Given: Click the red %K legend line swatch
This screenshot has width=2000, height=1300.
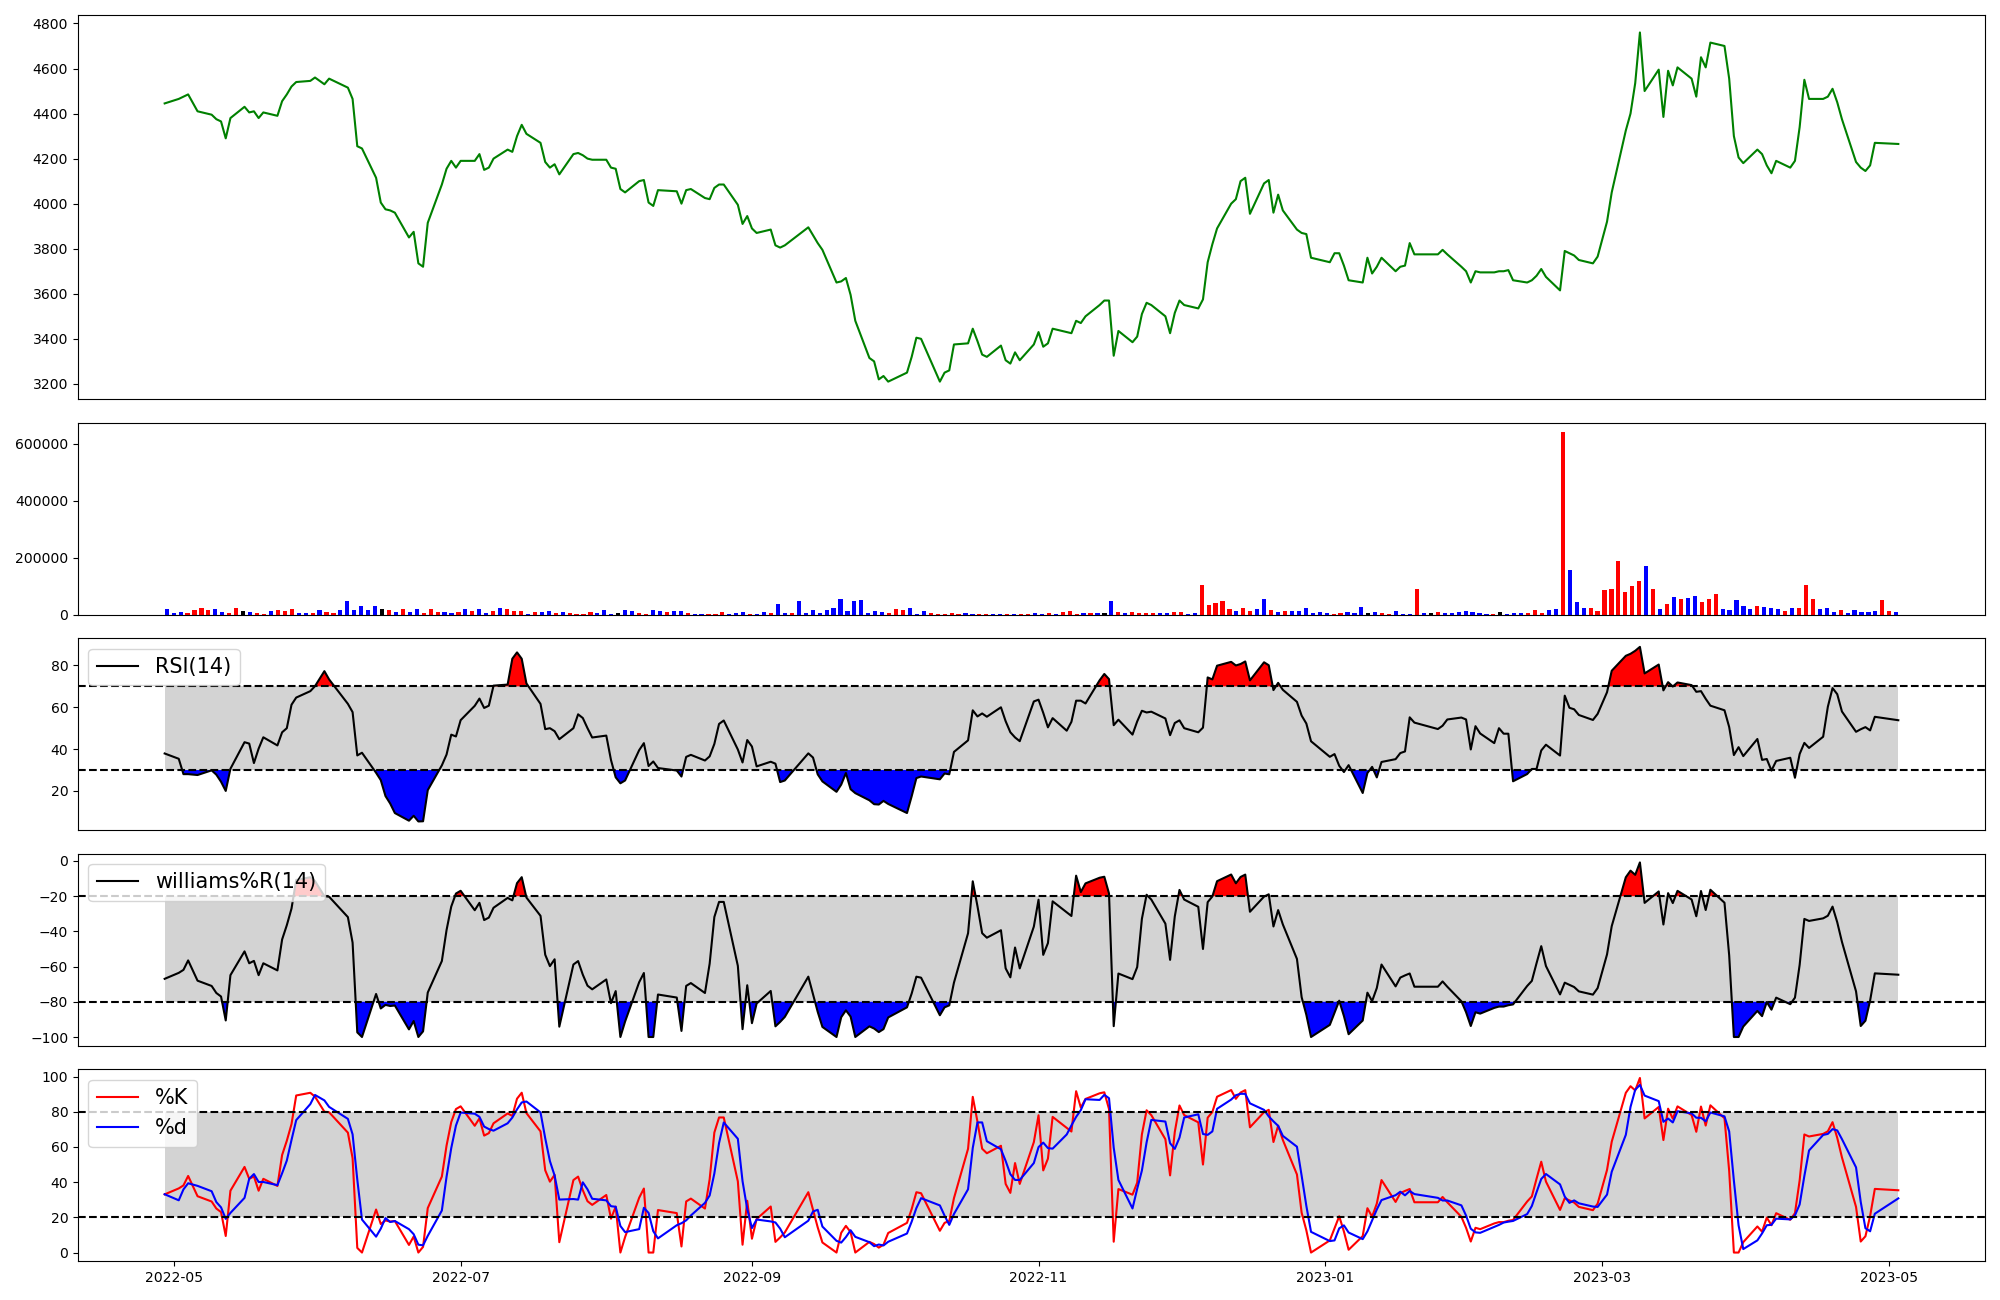Looking at the screenshot, I should click(117, 1097).
